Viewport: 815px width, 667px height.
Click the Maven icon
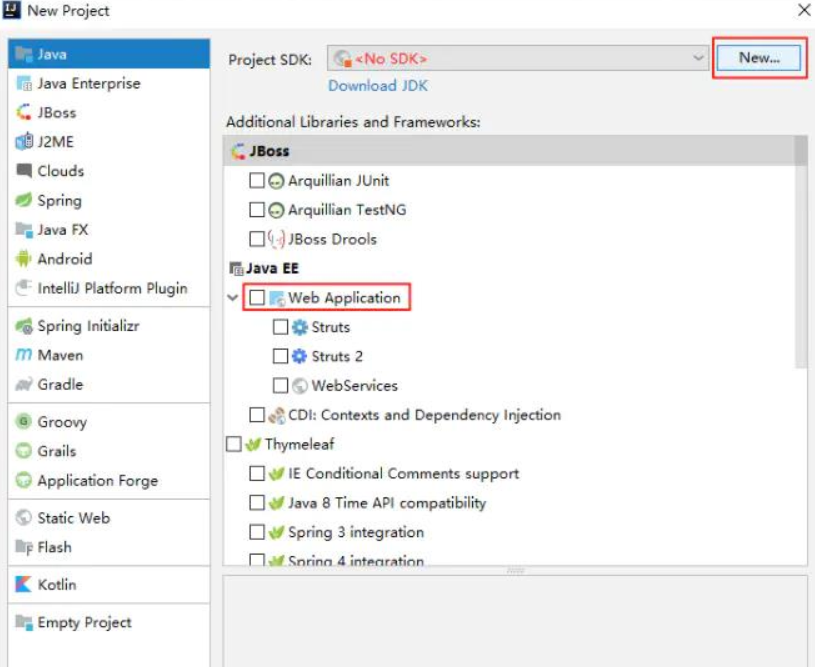pos(24,355)
